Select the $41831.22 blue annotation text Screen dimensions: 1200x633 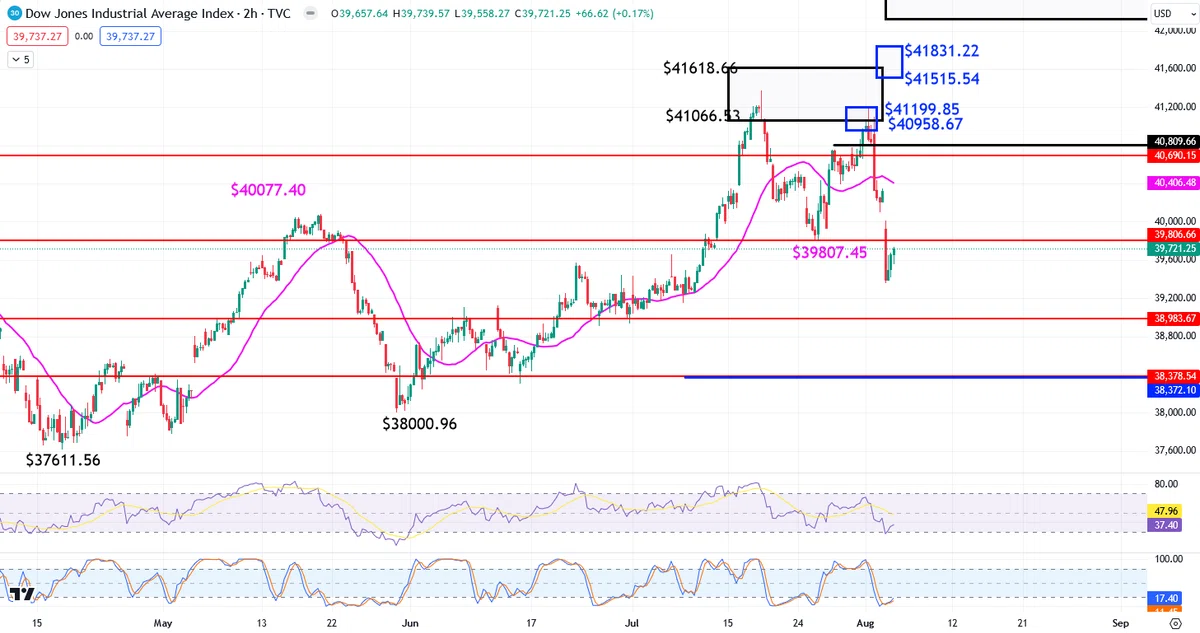pos(942,51)
